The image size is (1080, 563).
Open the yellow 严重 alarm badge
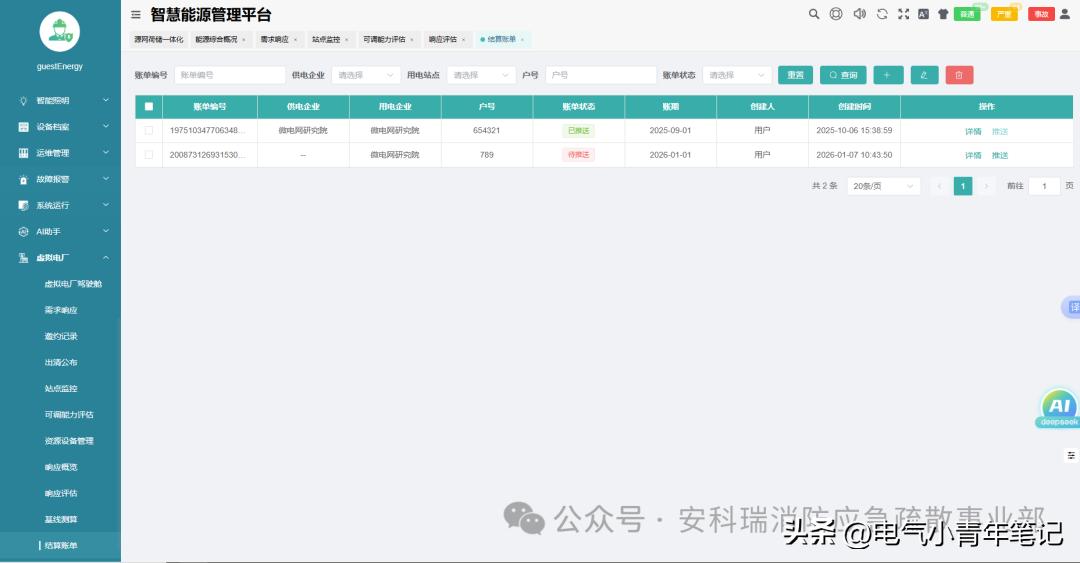pyautogui.click(x=1004, y=14)
